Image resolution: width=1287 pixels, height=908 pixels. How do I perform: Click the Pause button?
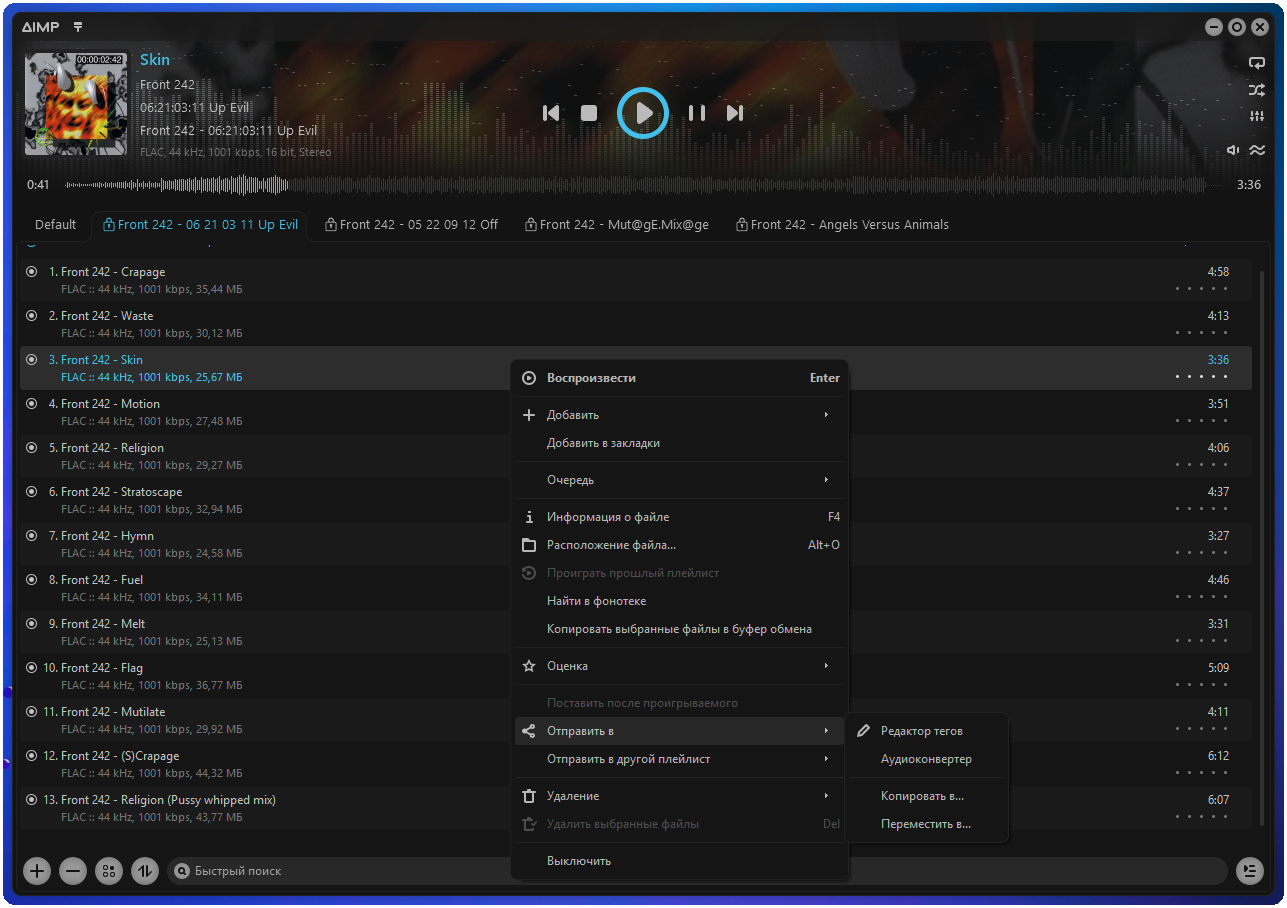697,113
